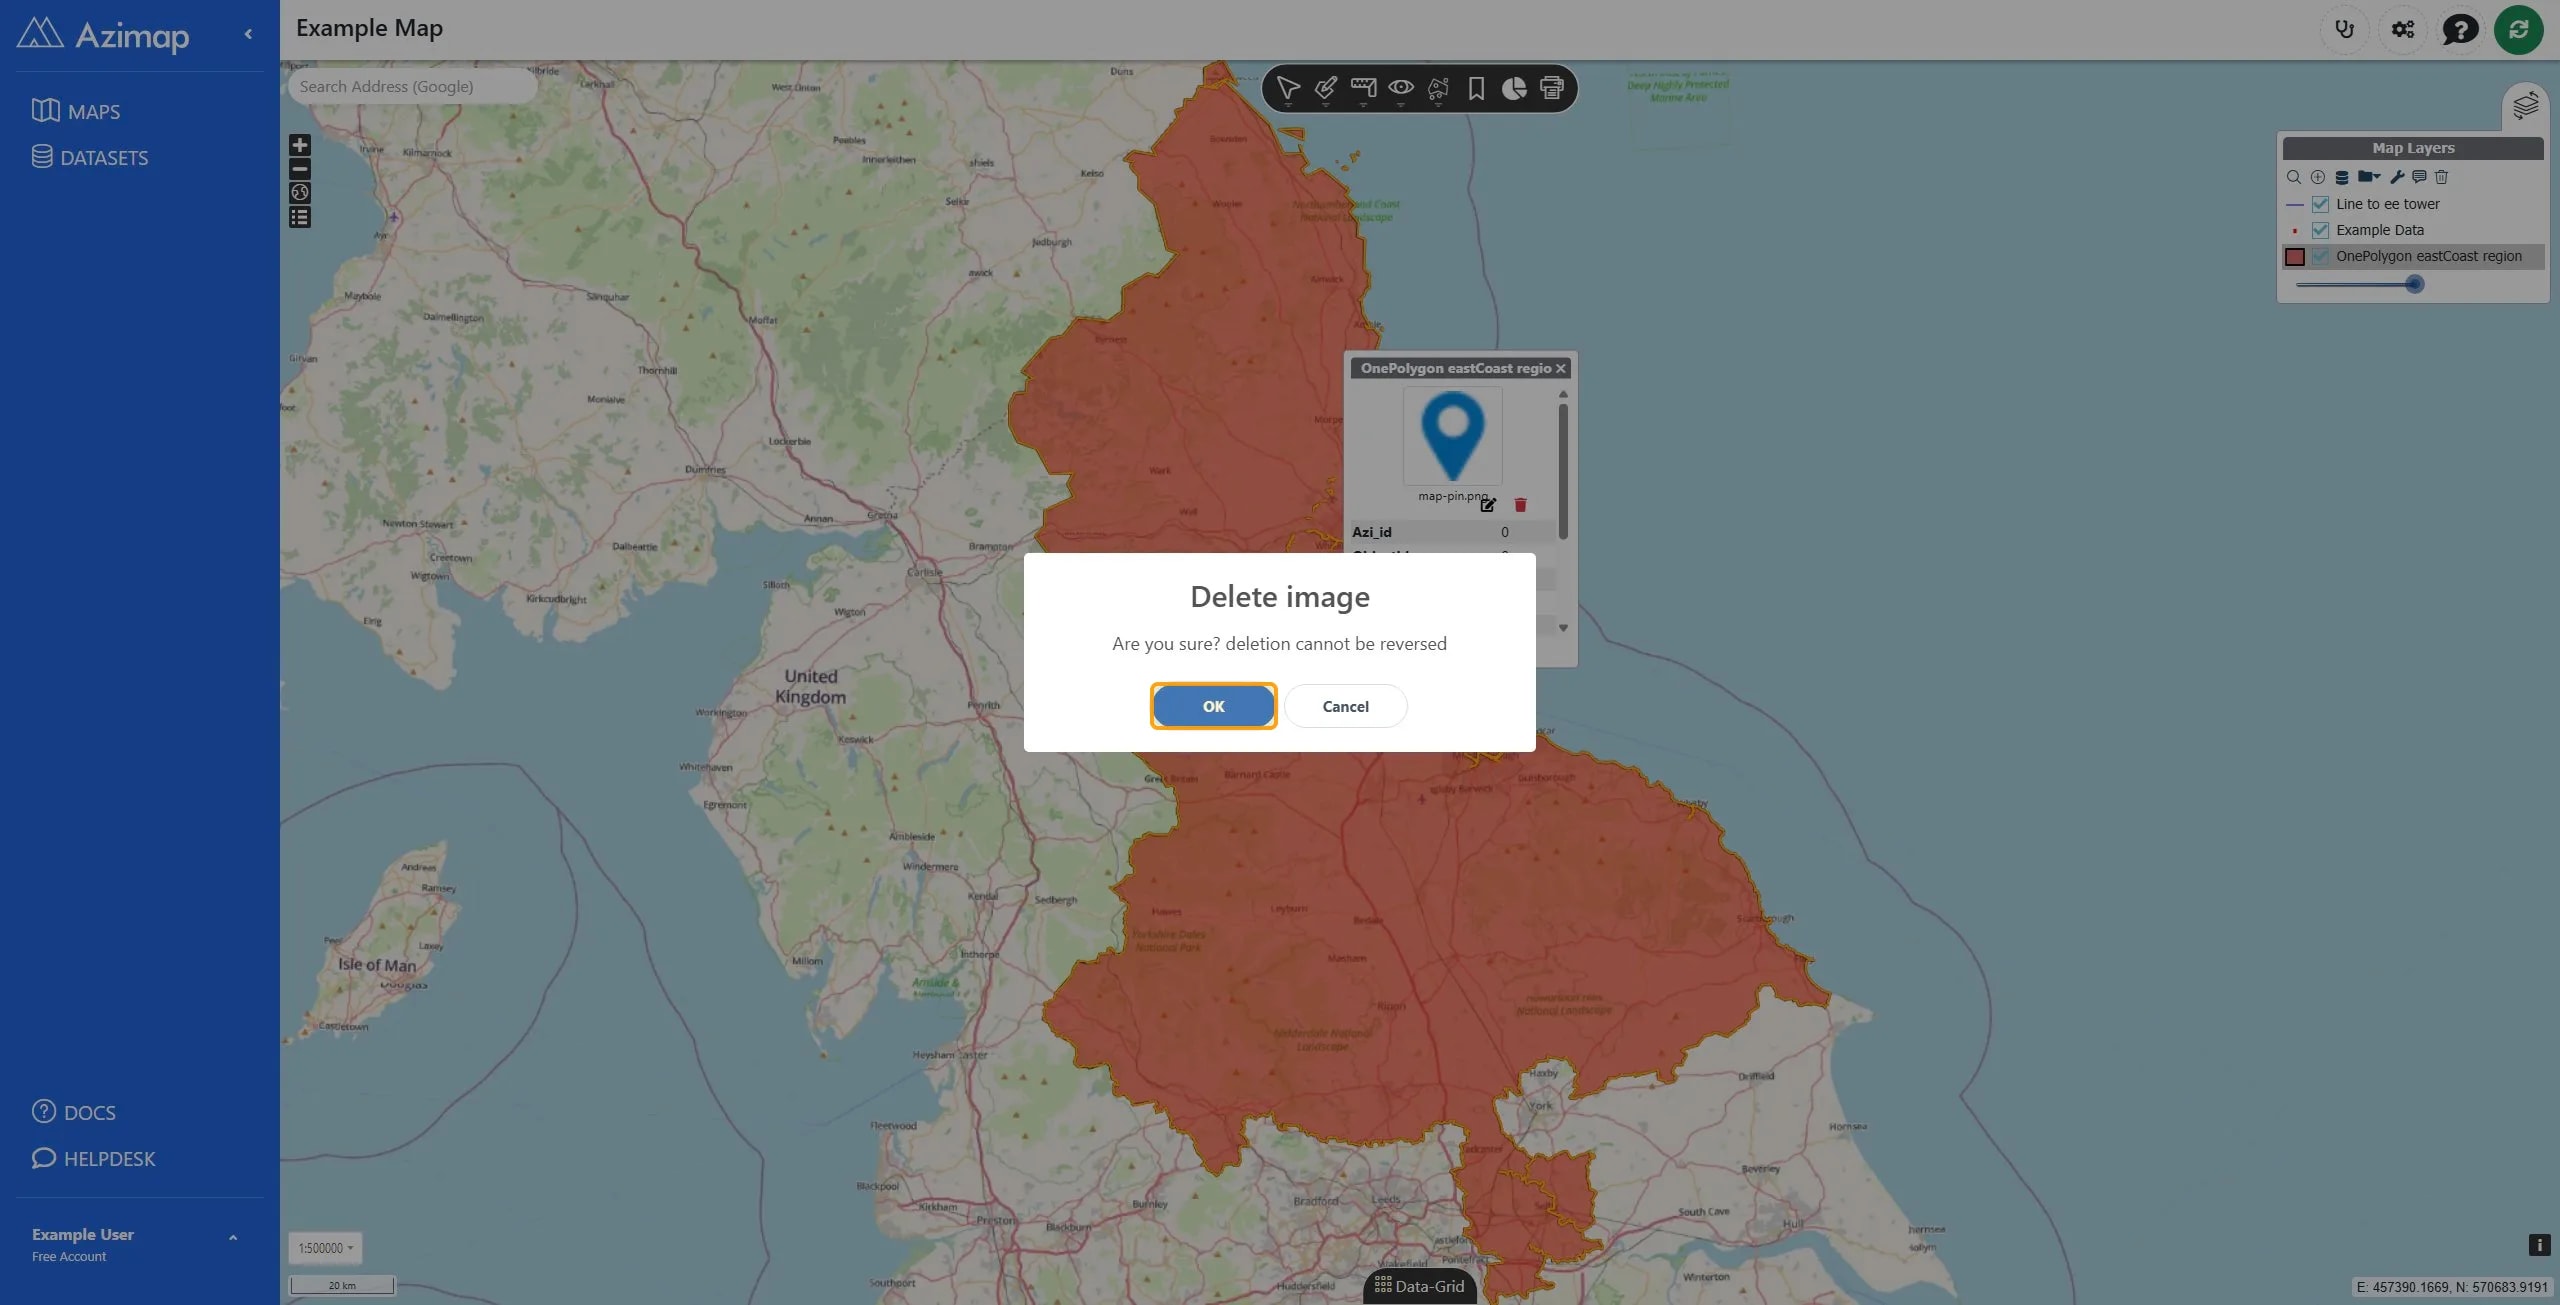Open the DATASETS menu in sidebar
Screen dimensions: 2560x1305
click(90, 157)
